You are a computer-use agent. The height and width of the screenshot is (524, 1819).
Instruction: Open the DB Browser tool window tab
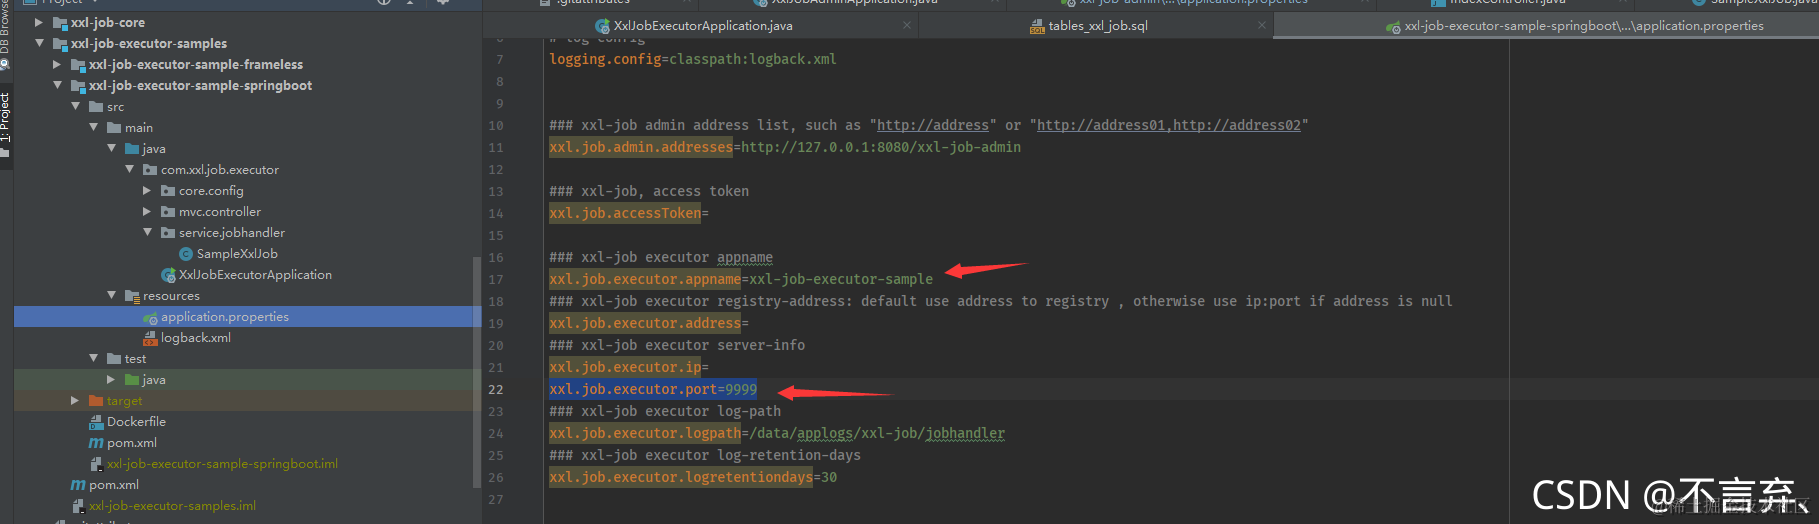pyautogui.click(x=5, y=28)
